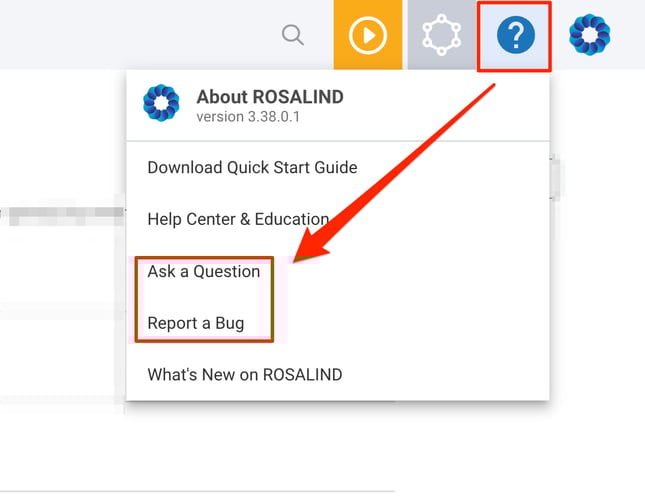Image resolution: width=645 pixels, height=499 pixels.
Task: Choose Report a Bug
Action: click(196, 323)
